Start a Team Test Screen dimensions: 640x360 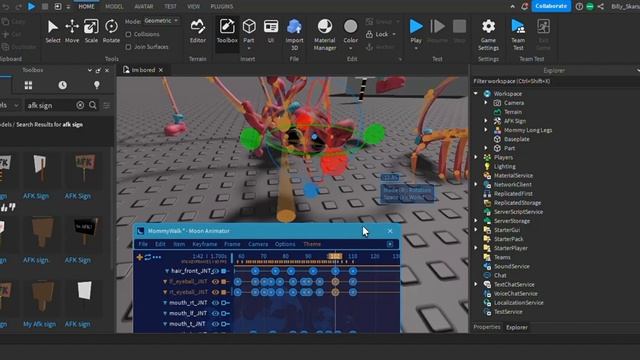pos(518,35)
